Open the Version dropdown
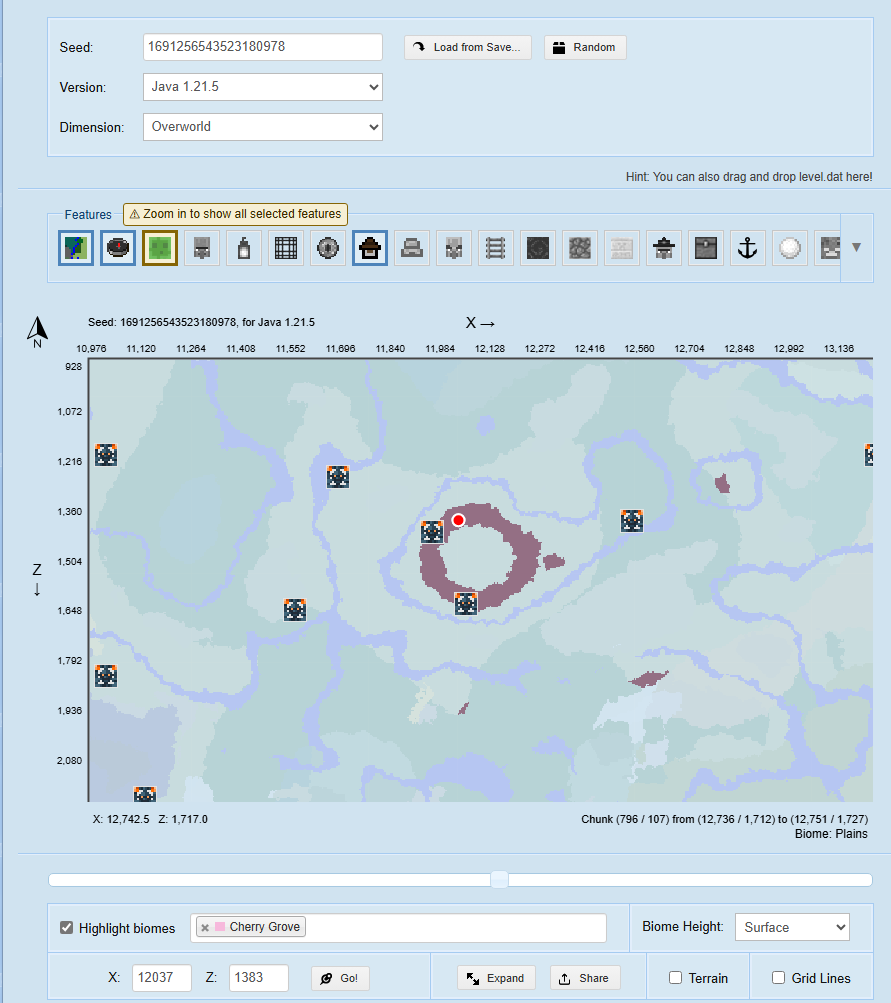This screenshot has height=1003, width=891. 263,87
